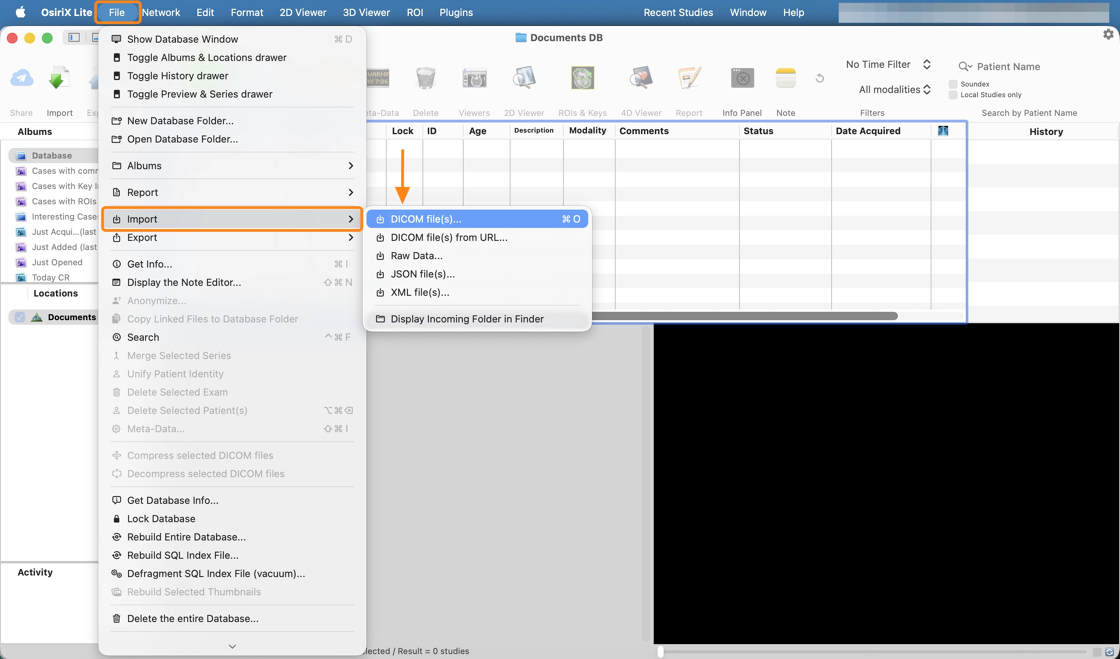Open the settings gear in title bar
The image size is (1120, 659).
click(1108, 34)
